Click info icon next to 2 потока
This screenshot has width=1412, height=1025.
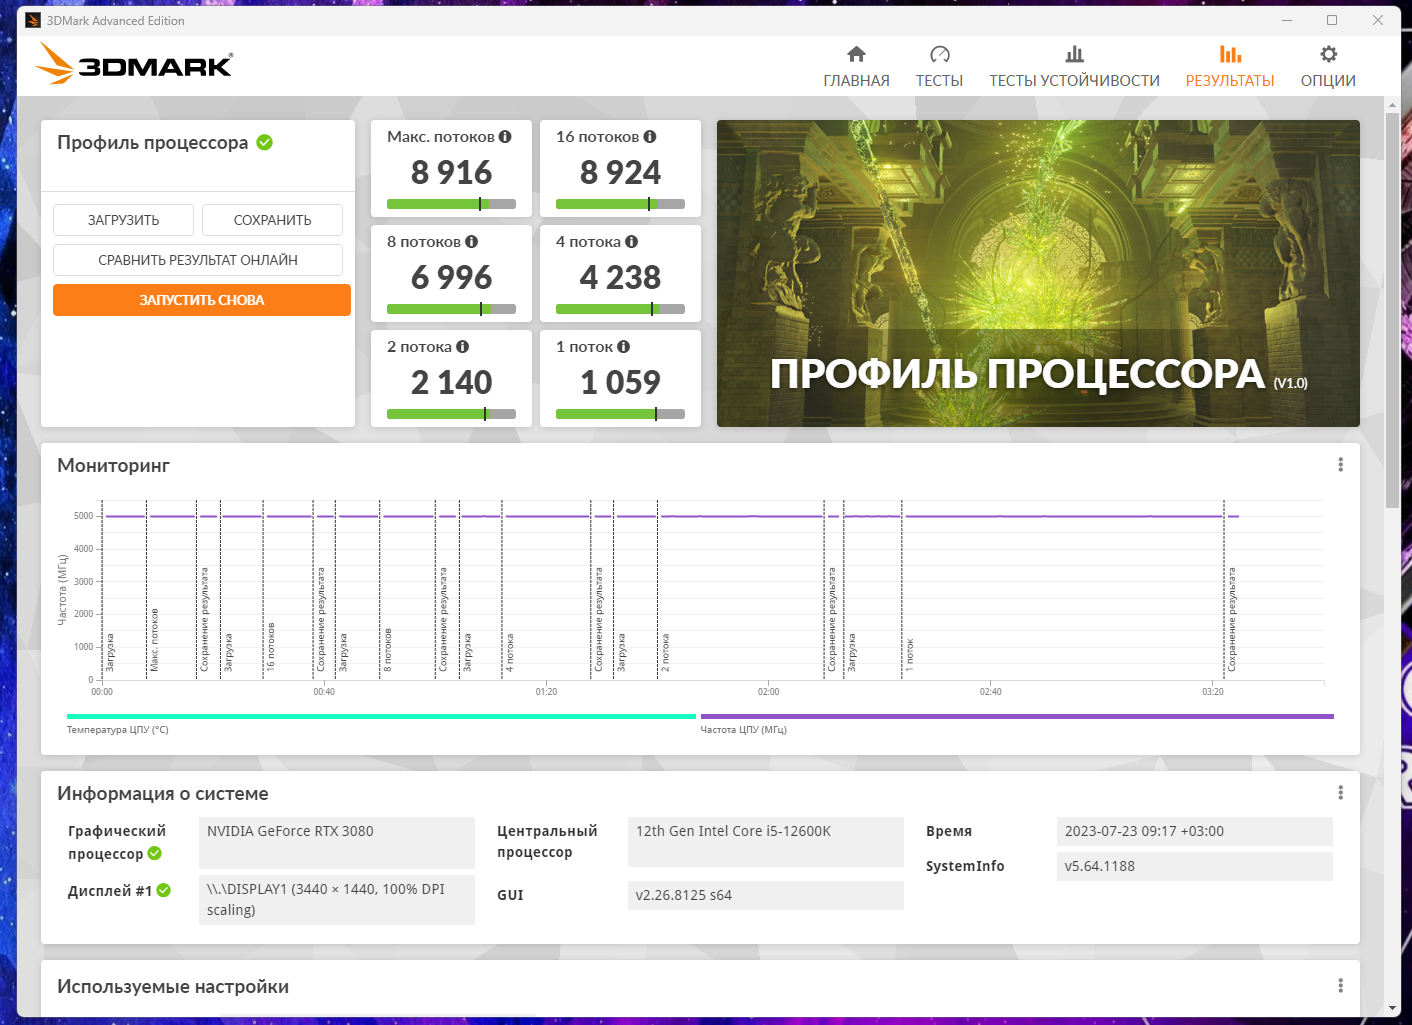click(462, 346)
